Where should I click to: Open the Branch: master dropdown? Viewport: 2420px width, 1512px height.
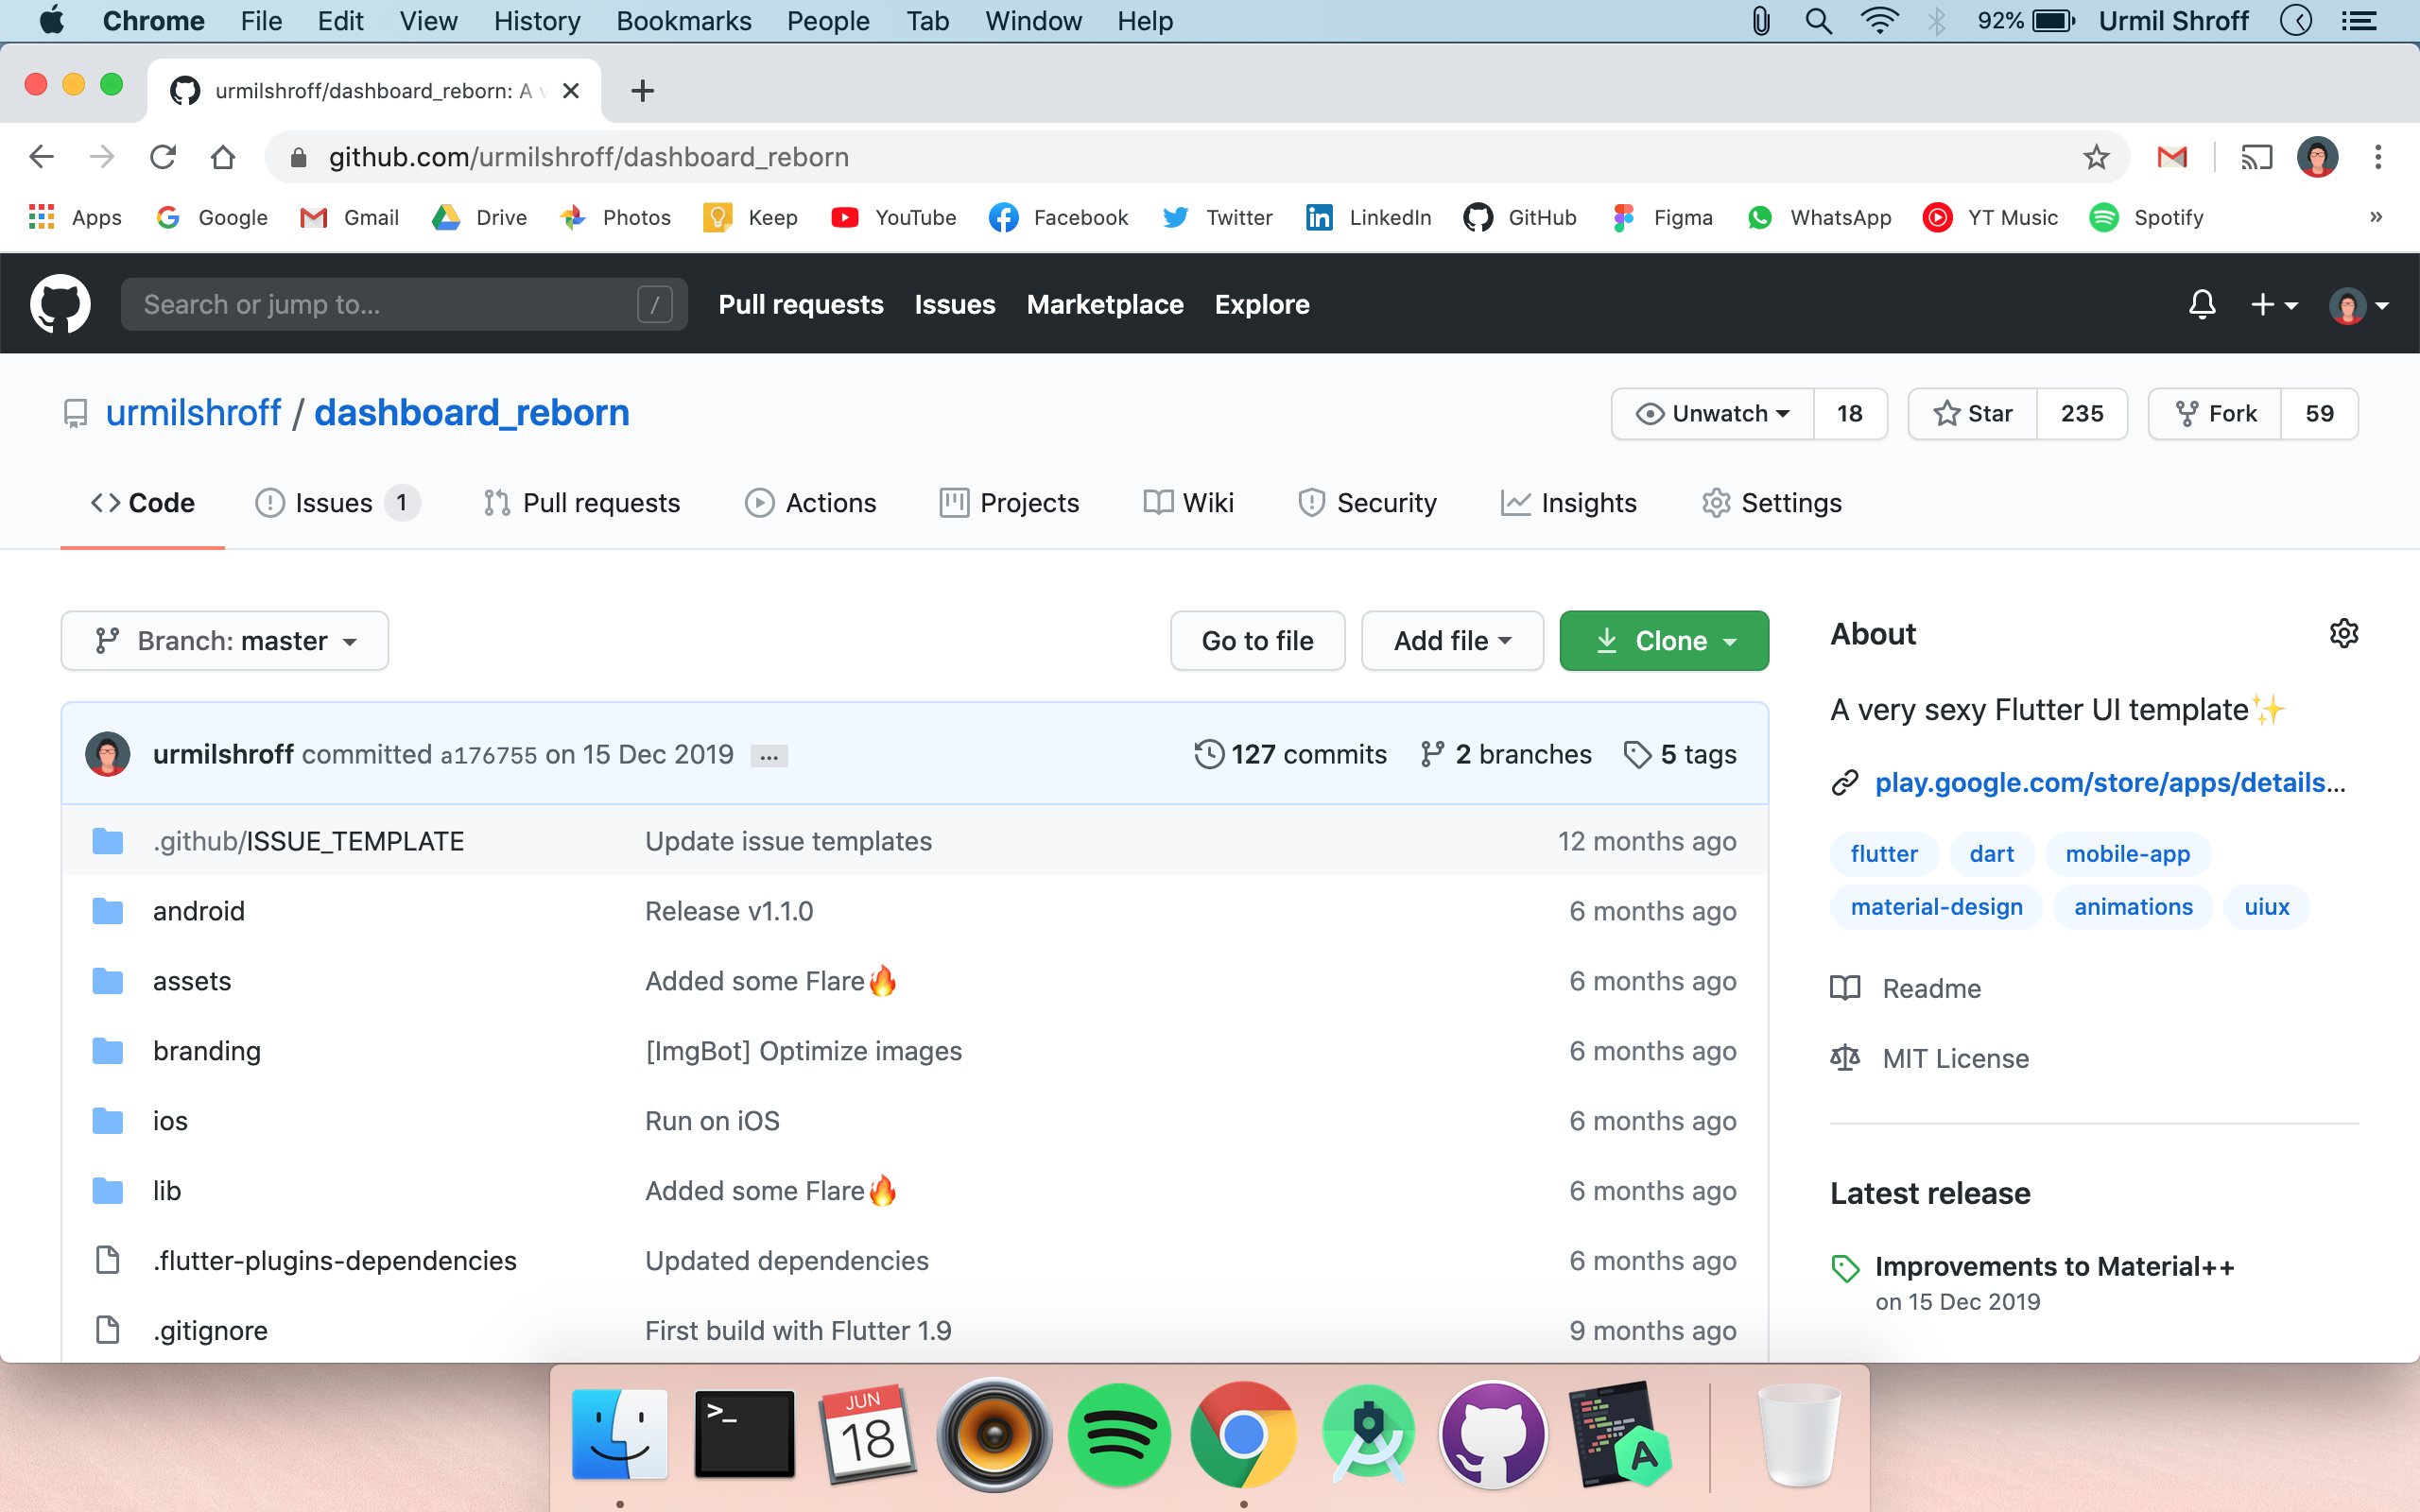point(224,640)
